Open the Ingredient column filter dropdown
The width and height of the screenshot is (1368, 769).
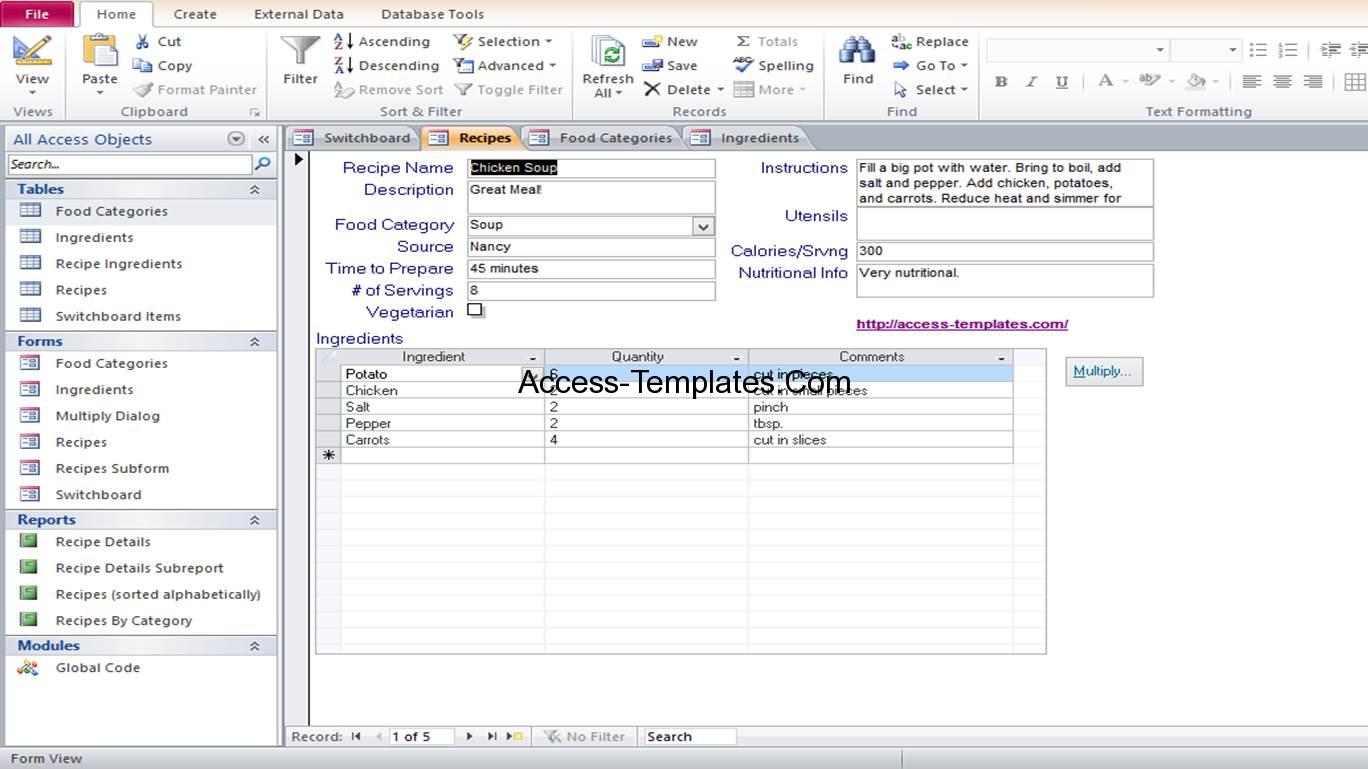[x=531, y=357]
